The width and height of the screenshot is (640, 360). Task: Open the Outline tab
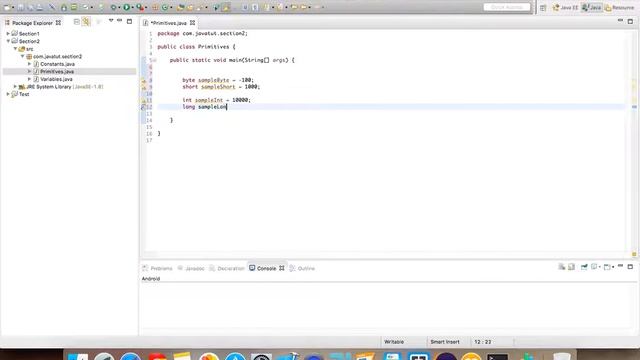pos(302,268)
